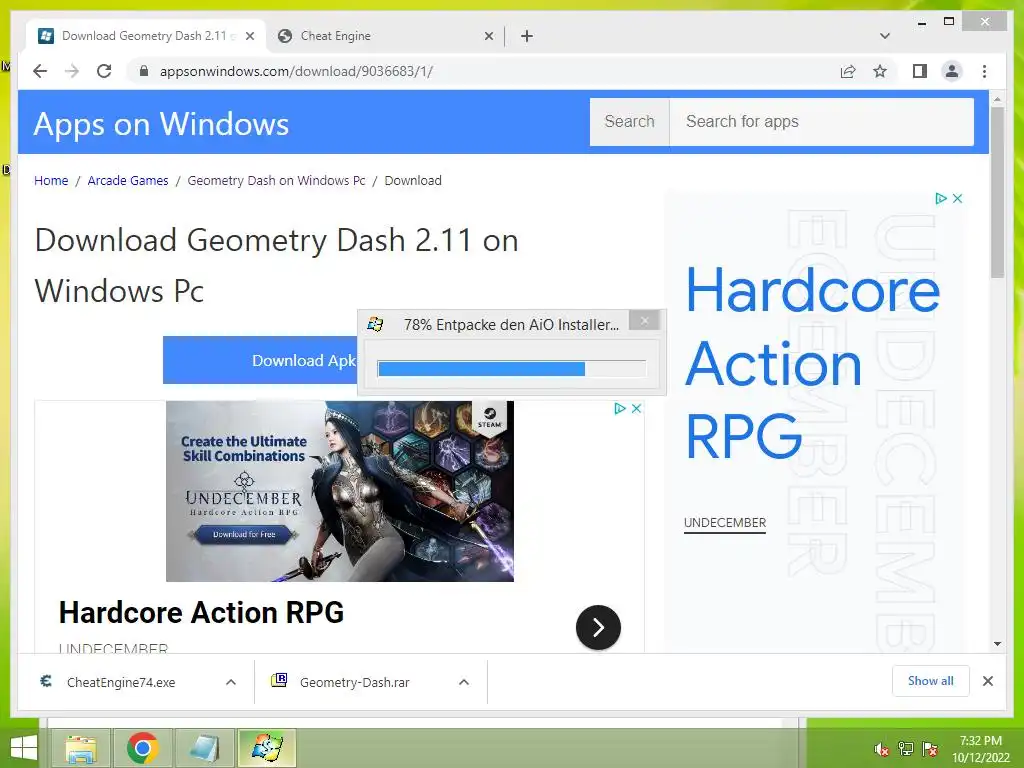The image size is (1024, 768).
Task: Click the round arrow button on ad
Action: 598,628
